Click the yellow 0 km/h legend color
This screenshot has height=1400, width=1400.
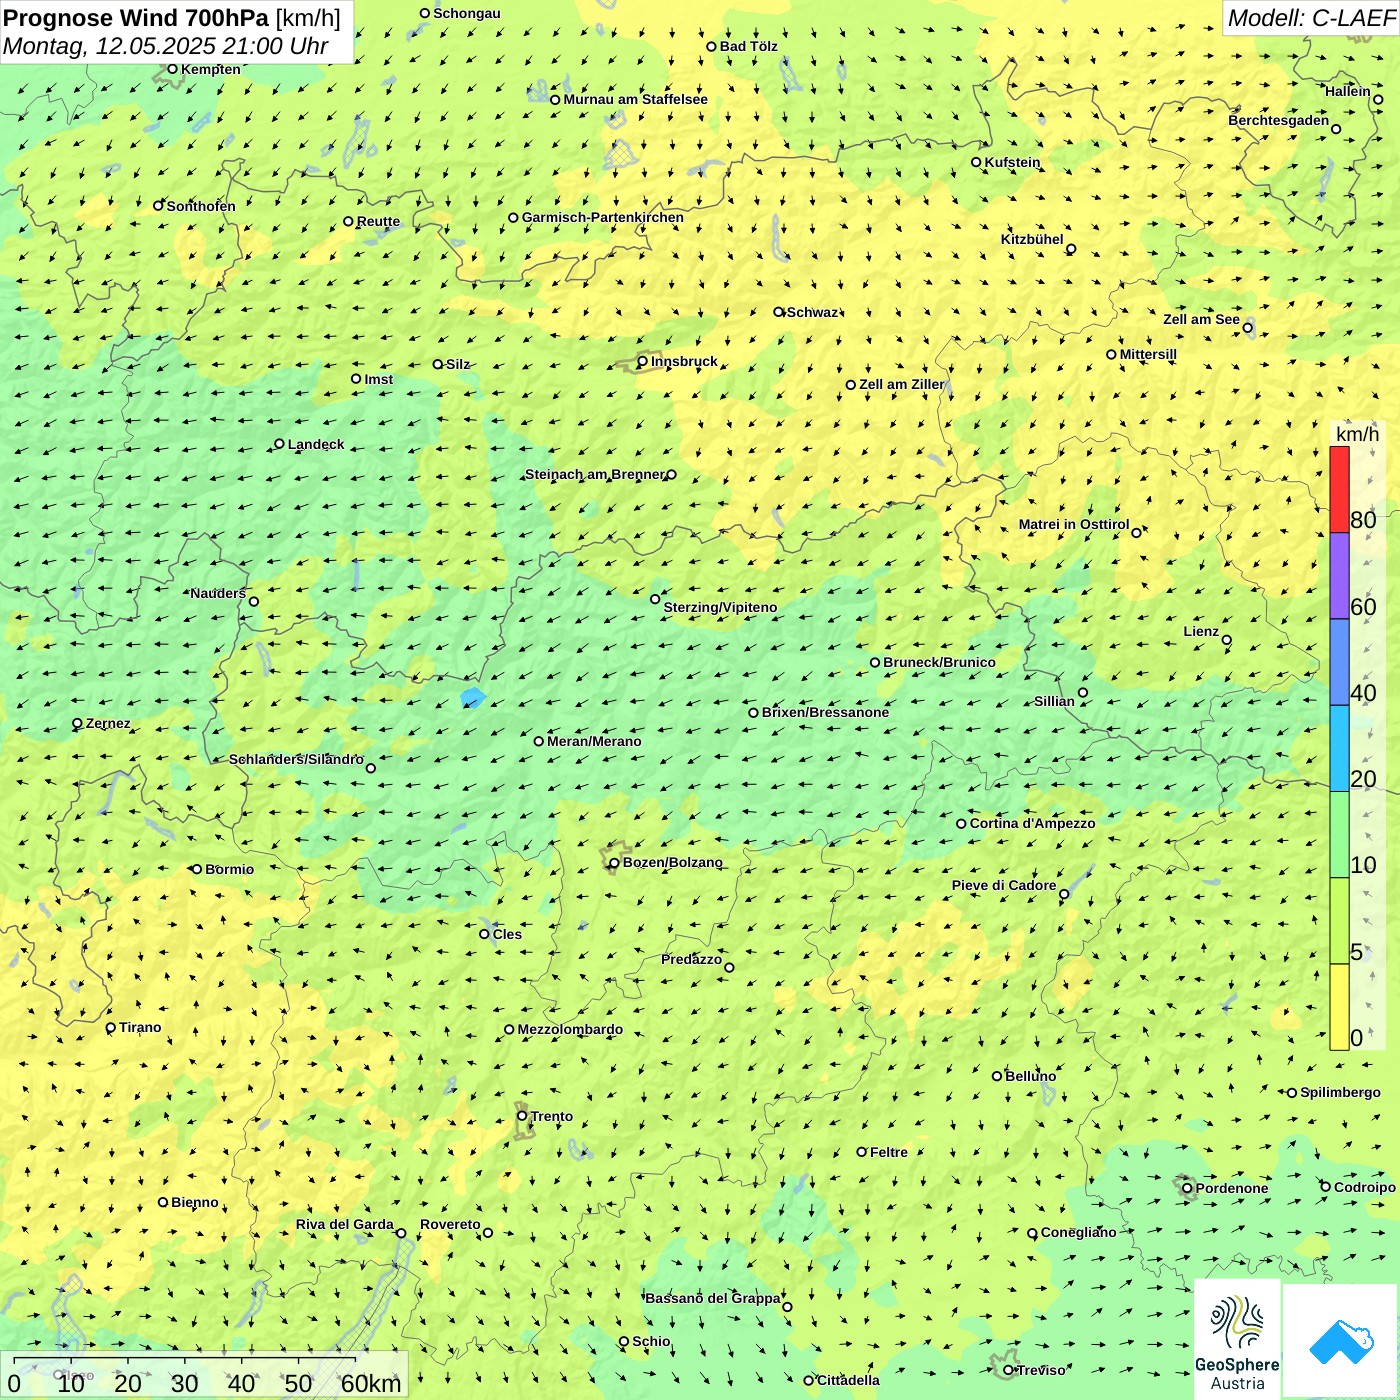click(1340, 1007)
